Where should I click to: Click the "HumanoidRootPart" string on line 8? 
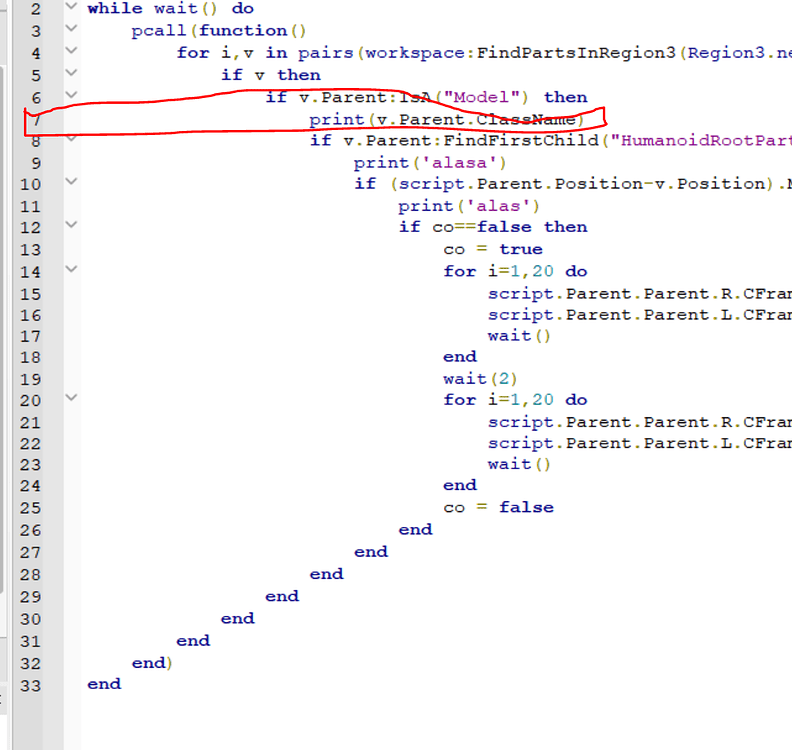701,140
